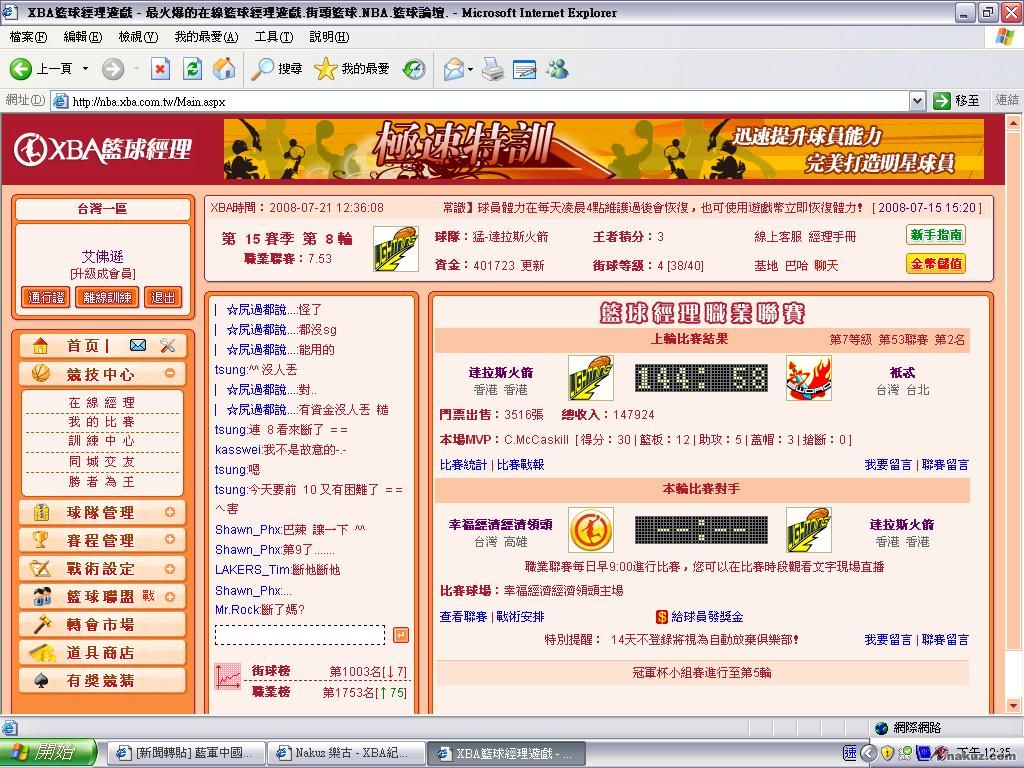
Task: Click the chat send arrow button
Action: (400, 635)
